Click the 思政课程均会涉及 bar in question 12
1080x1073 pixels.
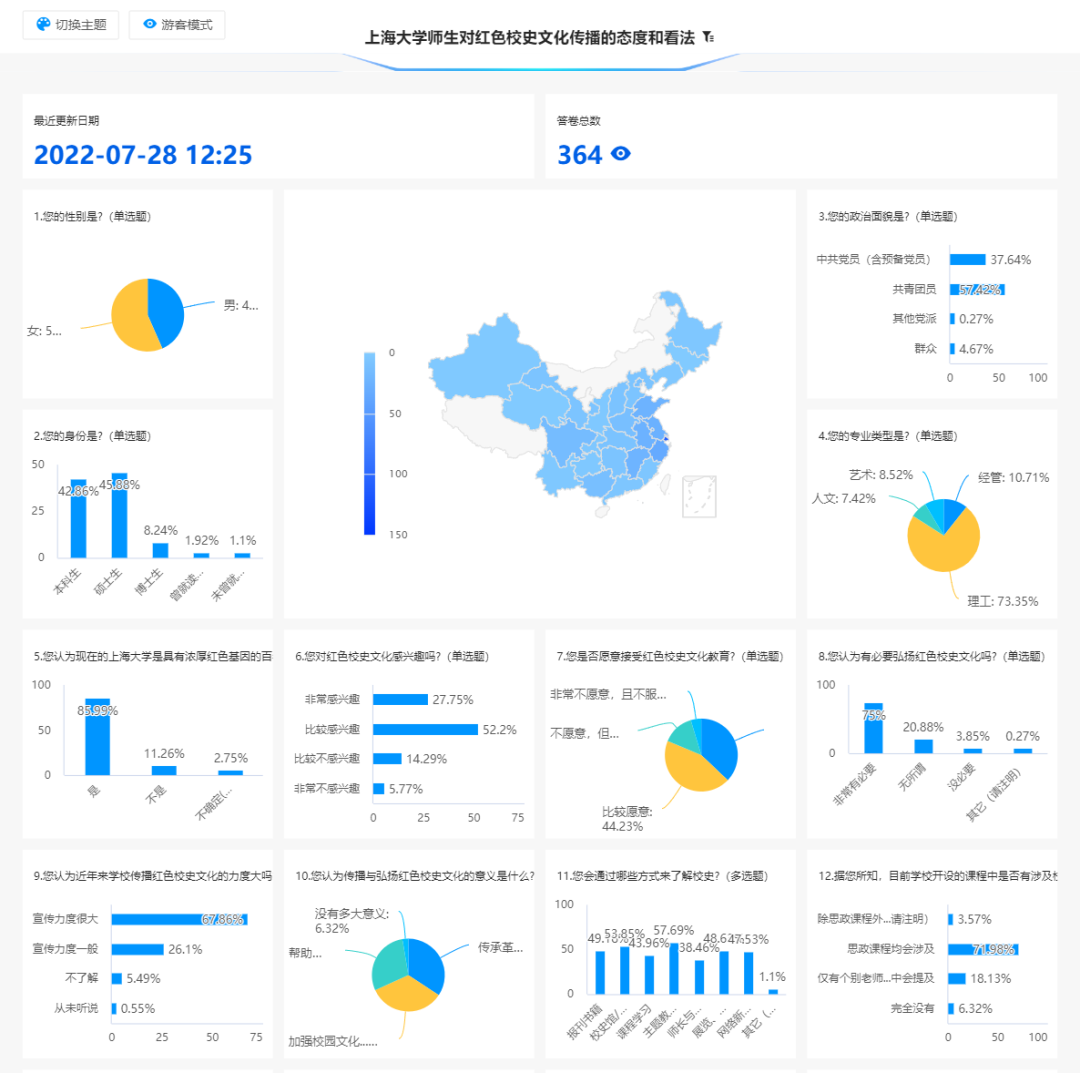click(x=982, y=949)
